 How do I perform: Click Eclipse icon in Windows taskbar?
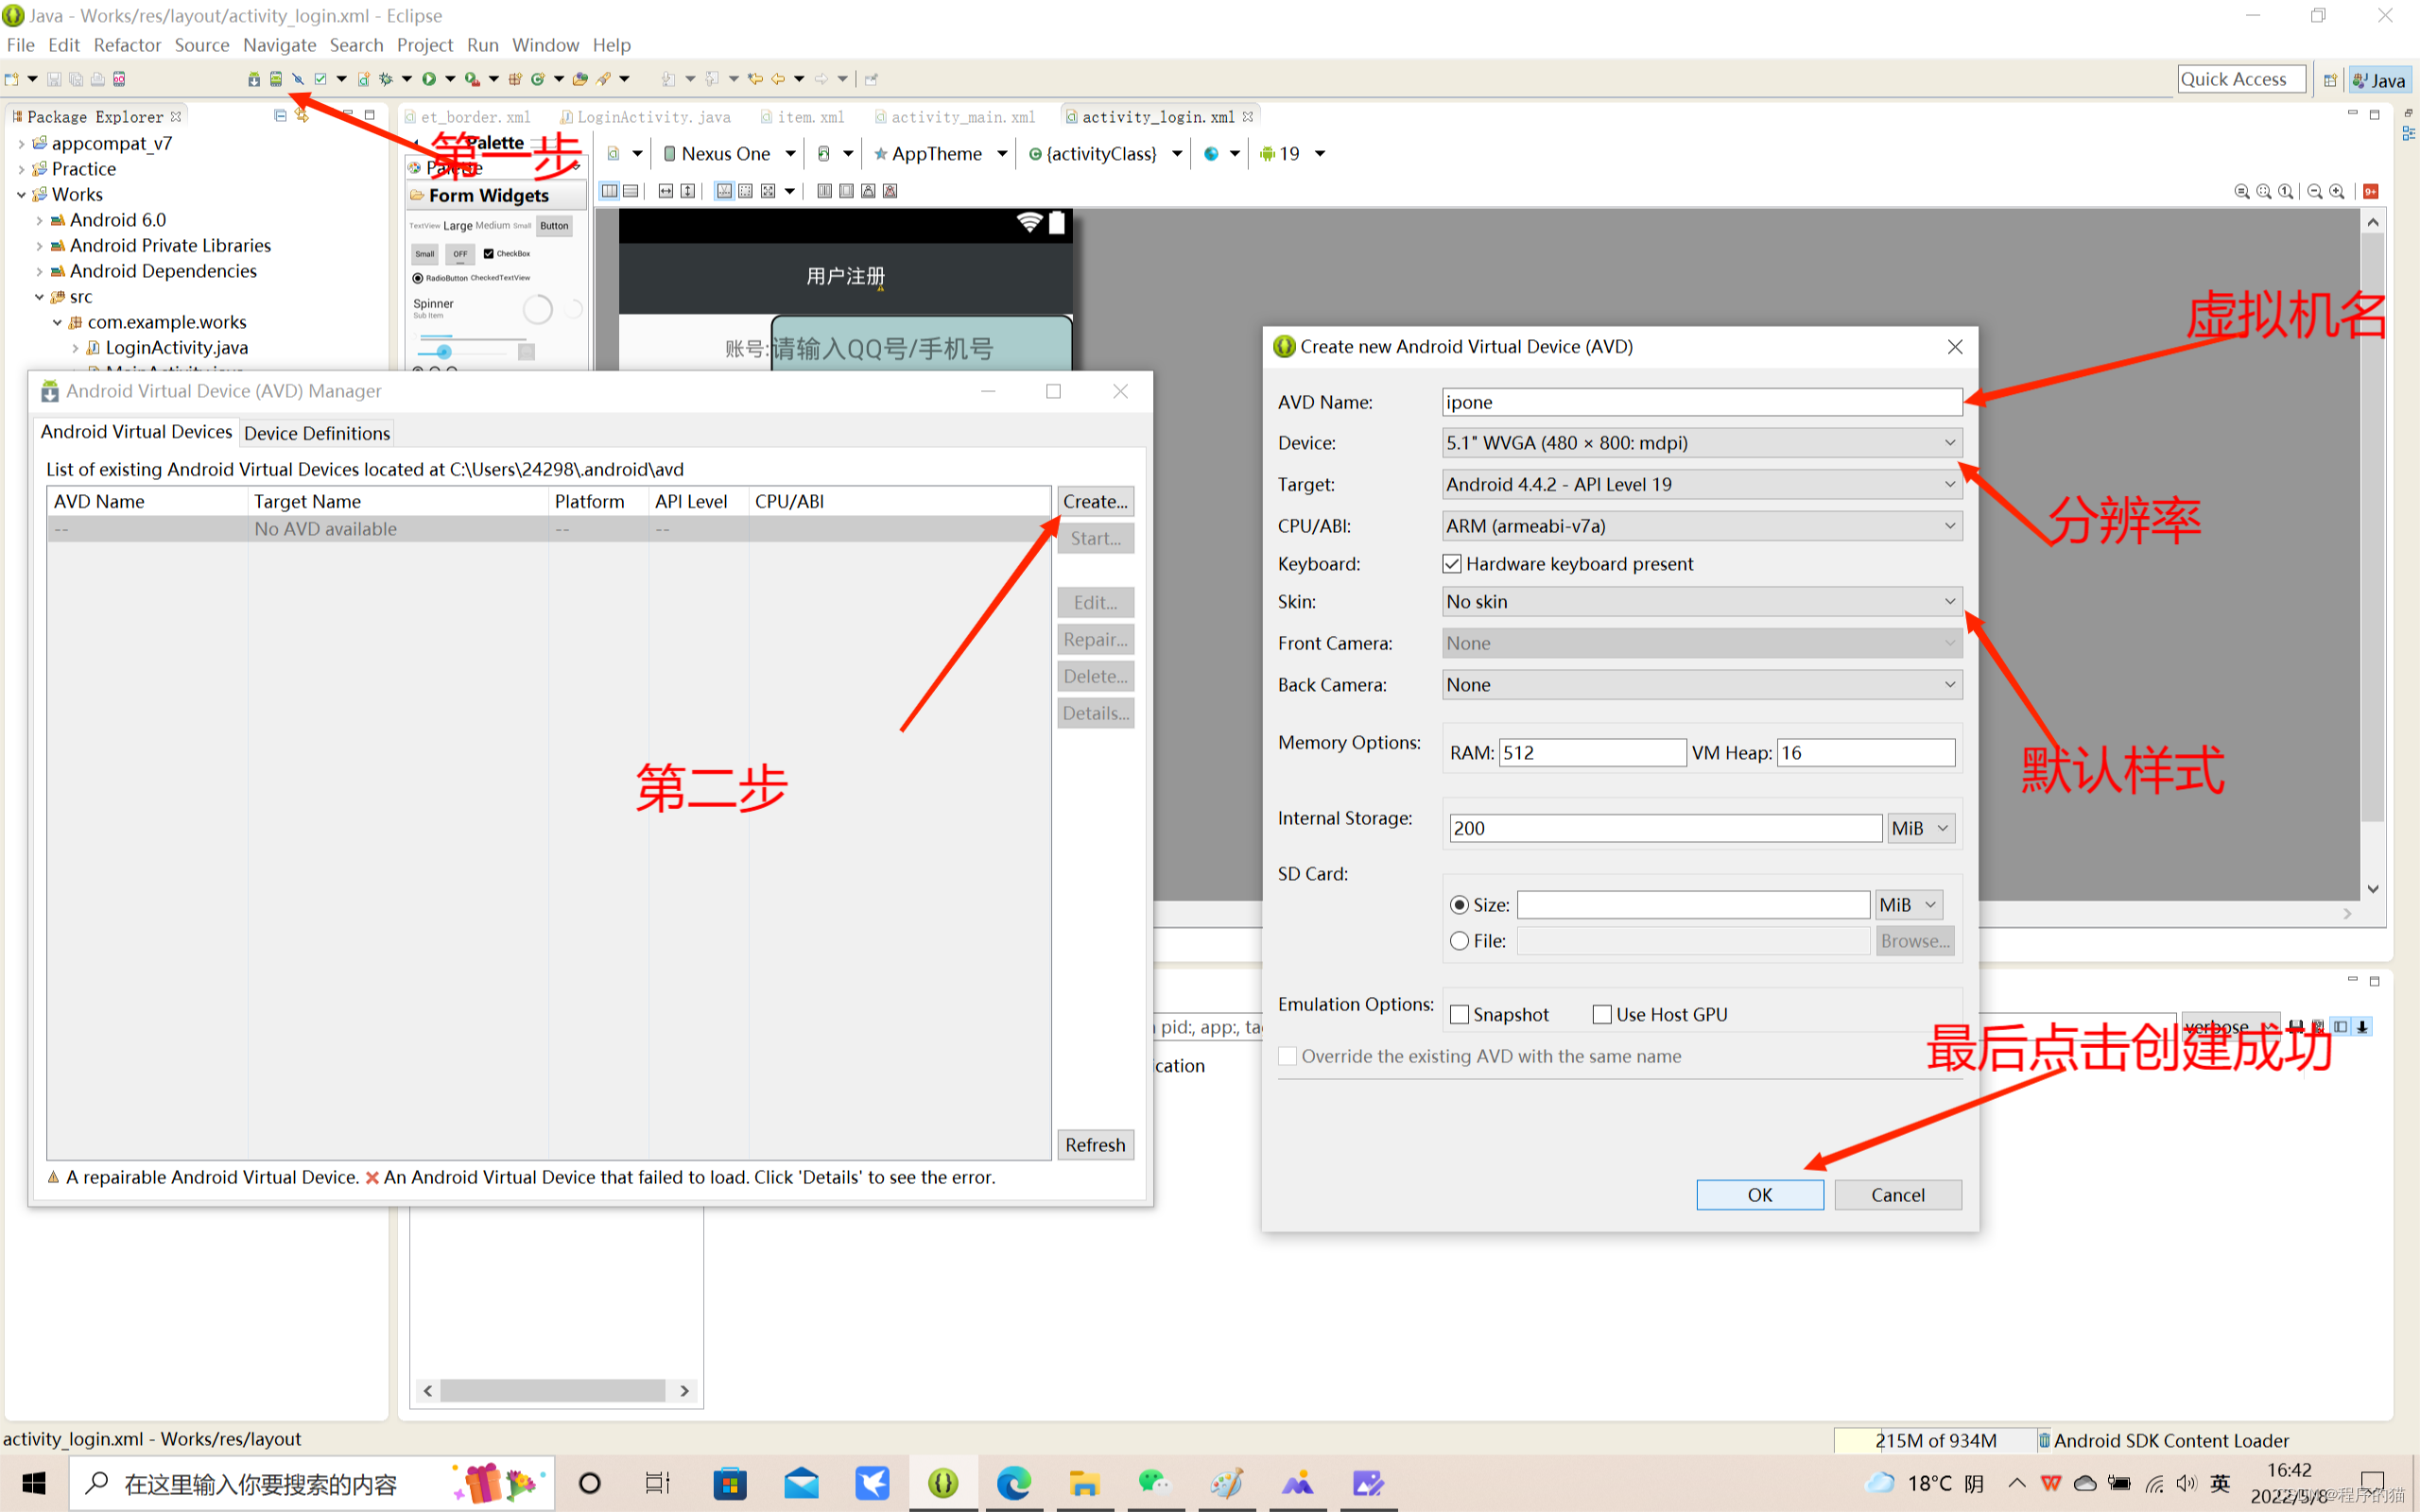coord(942,1483)
